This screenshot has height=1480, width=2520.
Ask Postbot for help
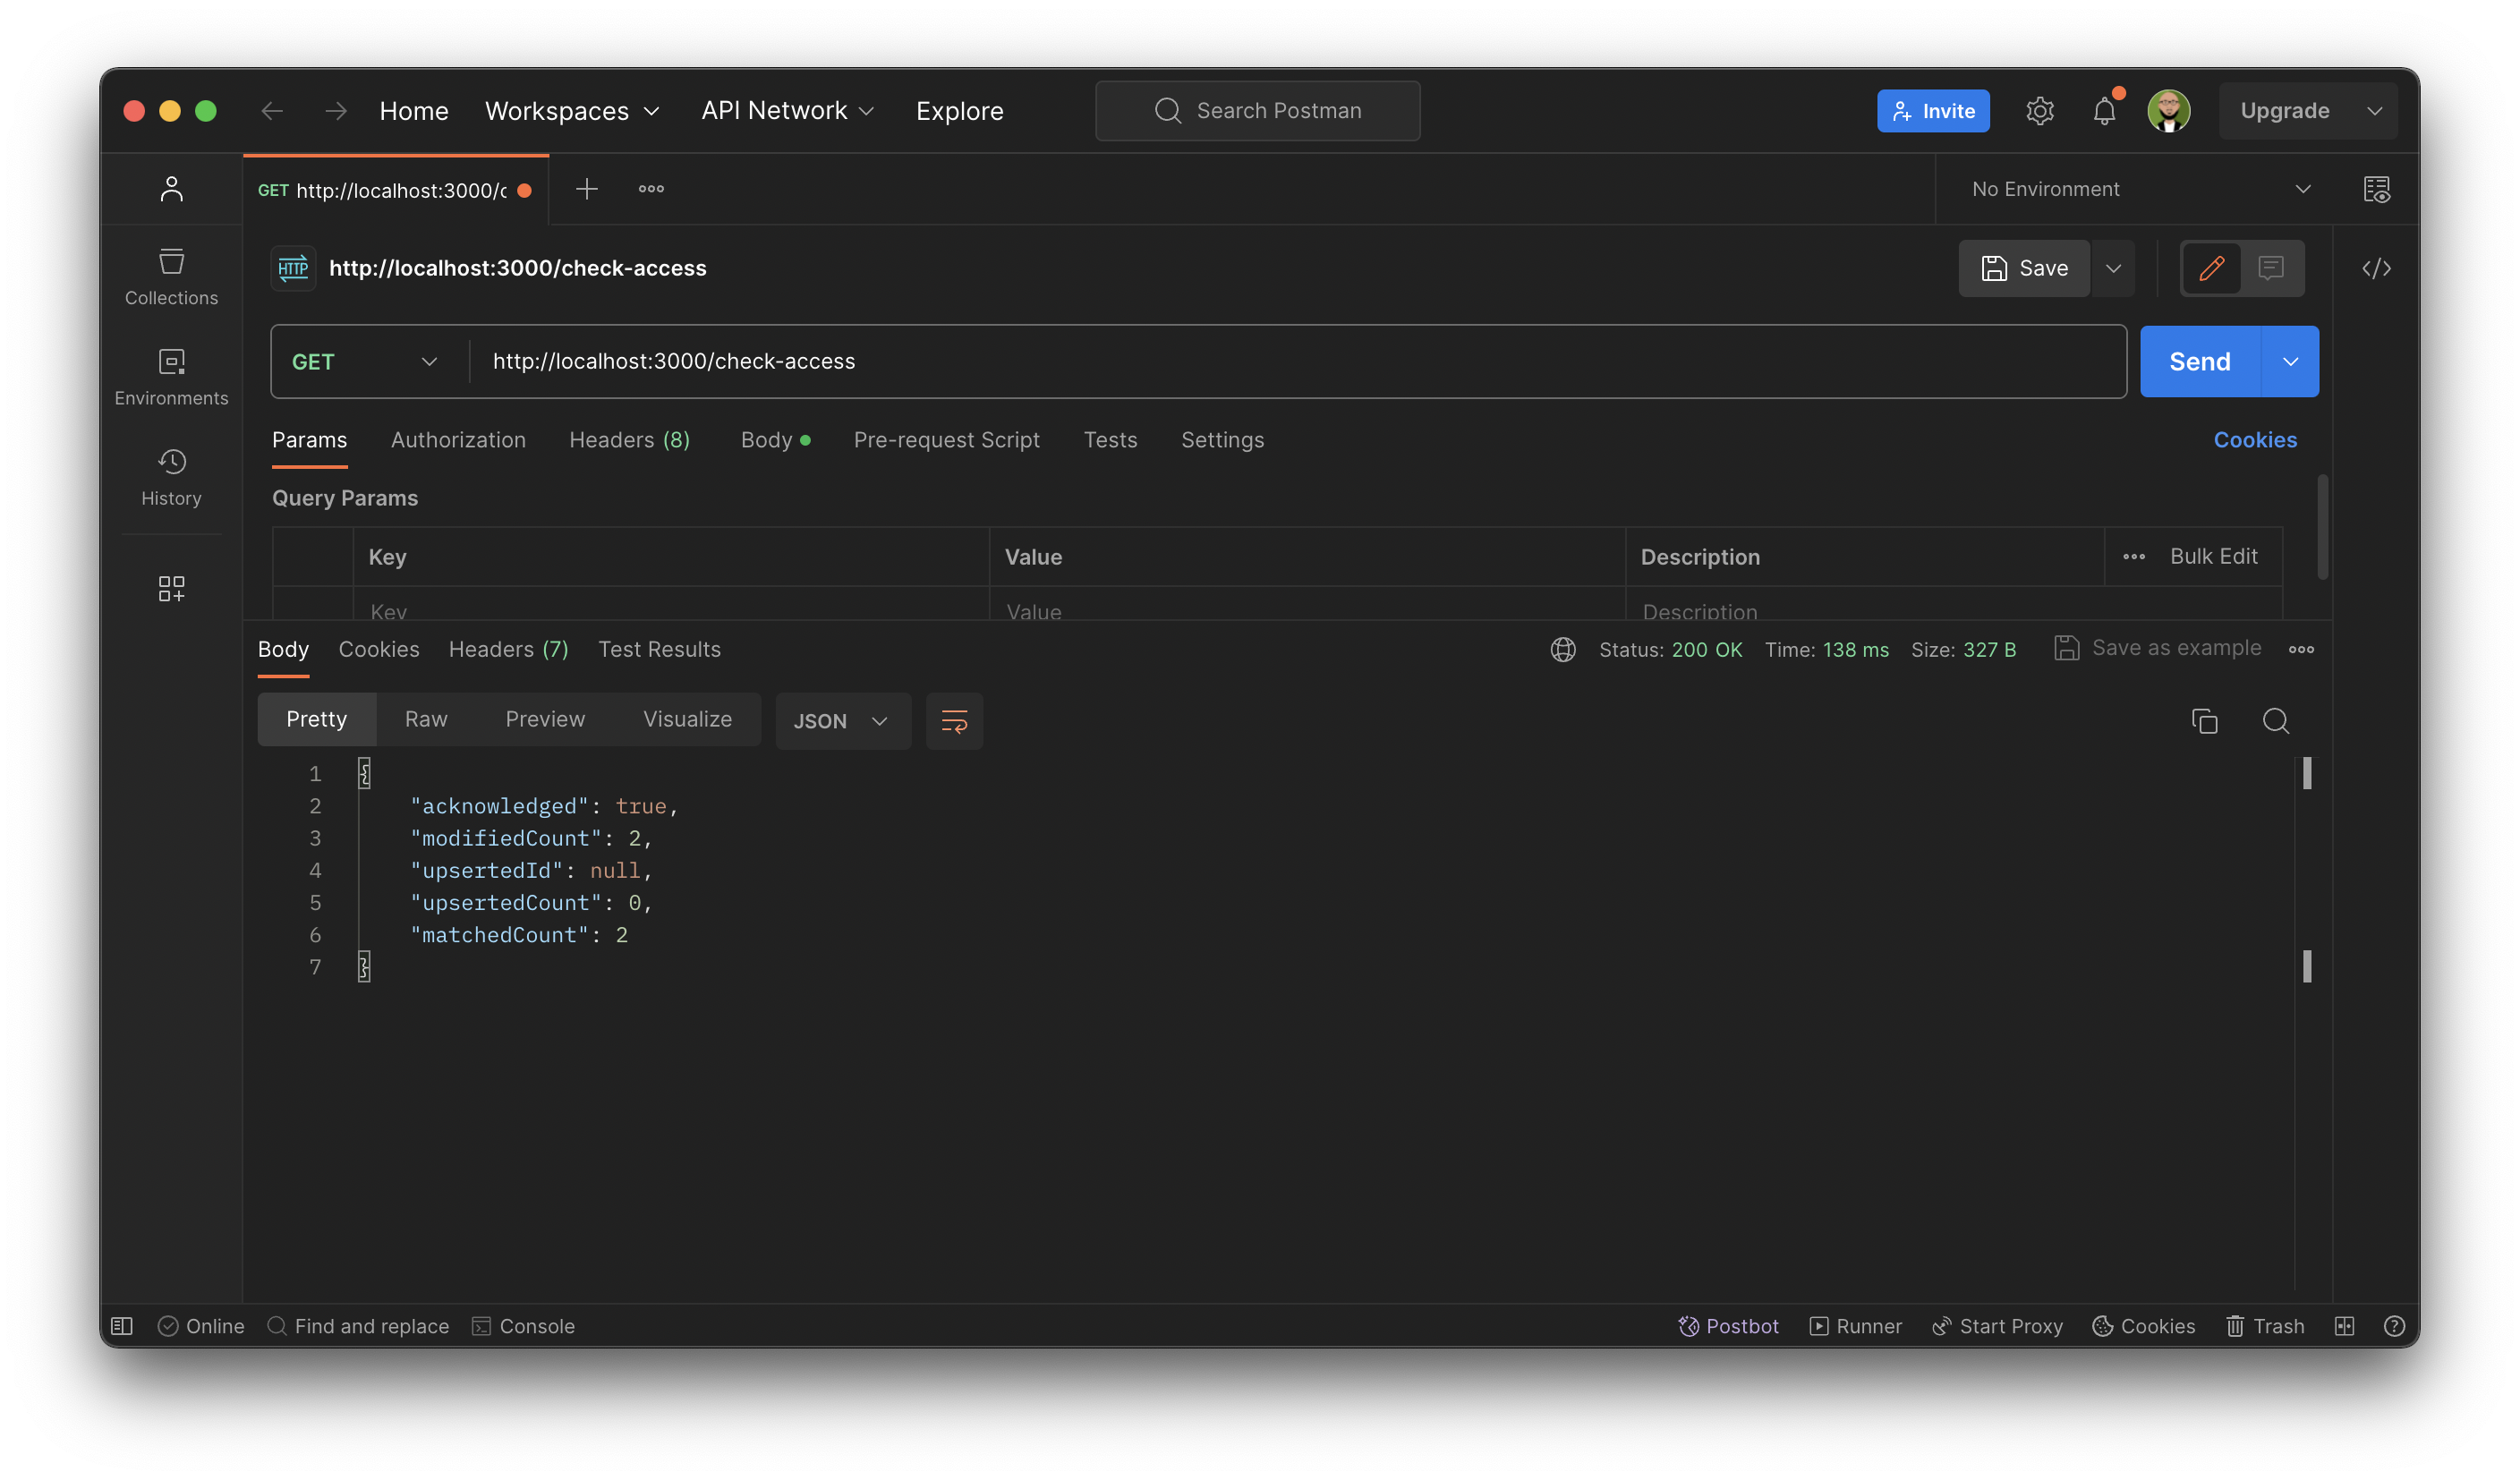pyautogui.click(x=1728, y=1326)
